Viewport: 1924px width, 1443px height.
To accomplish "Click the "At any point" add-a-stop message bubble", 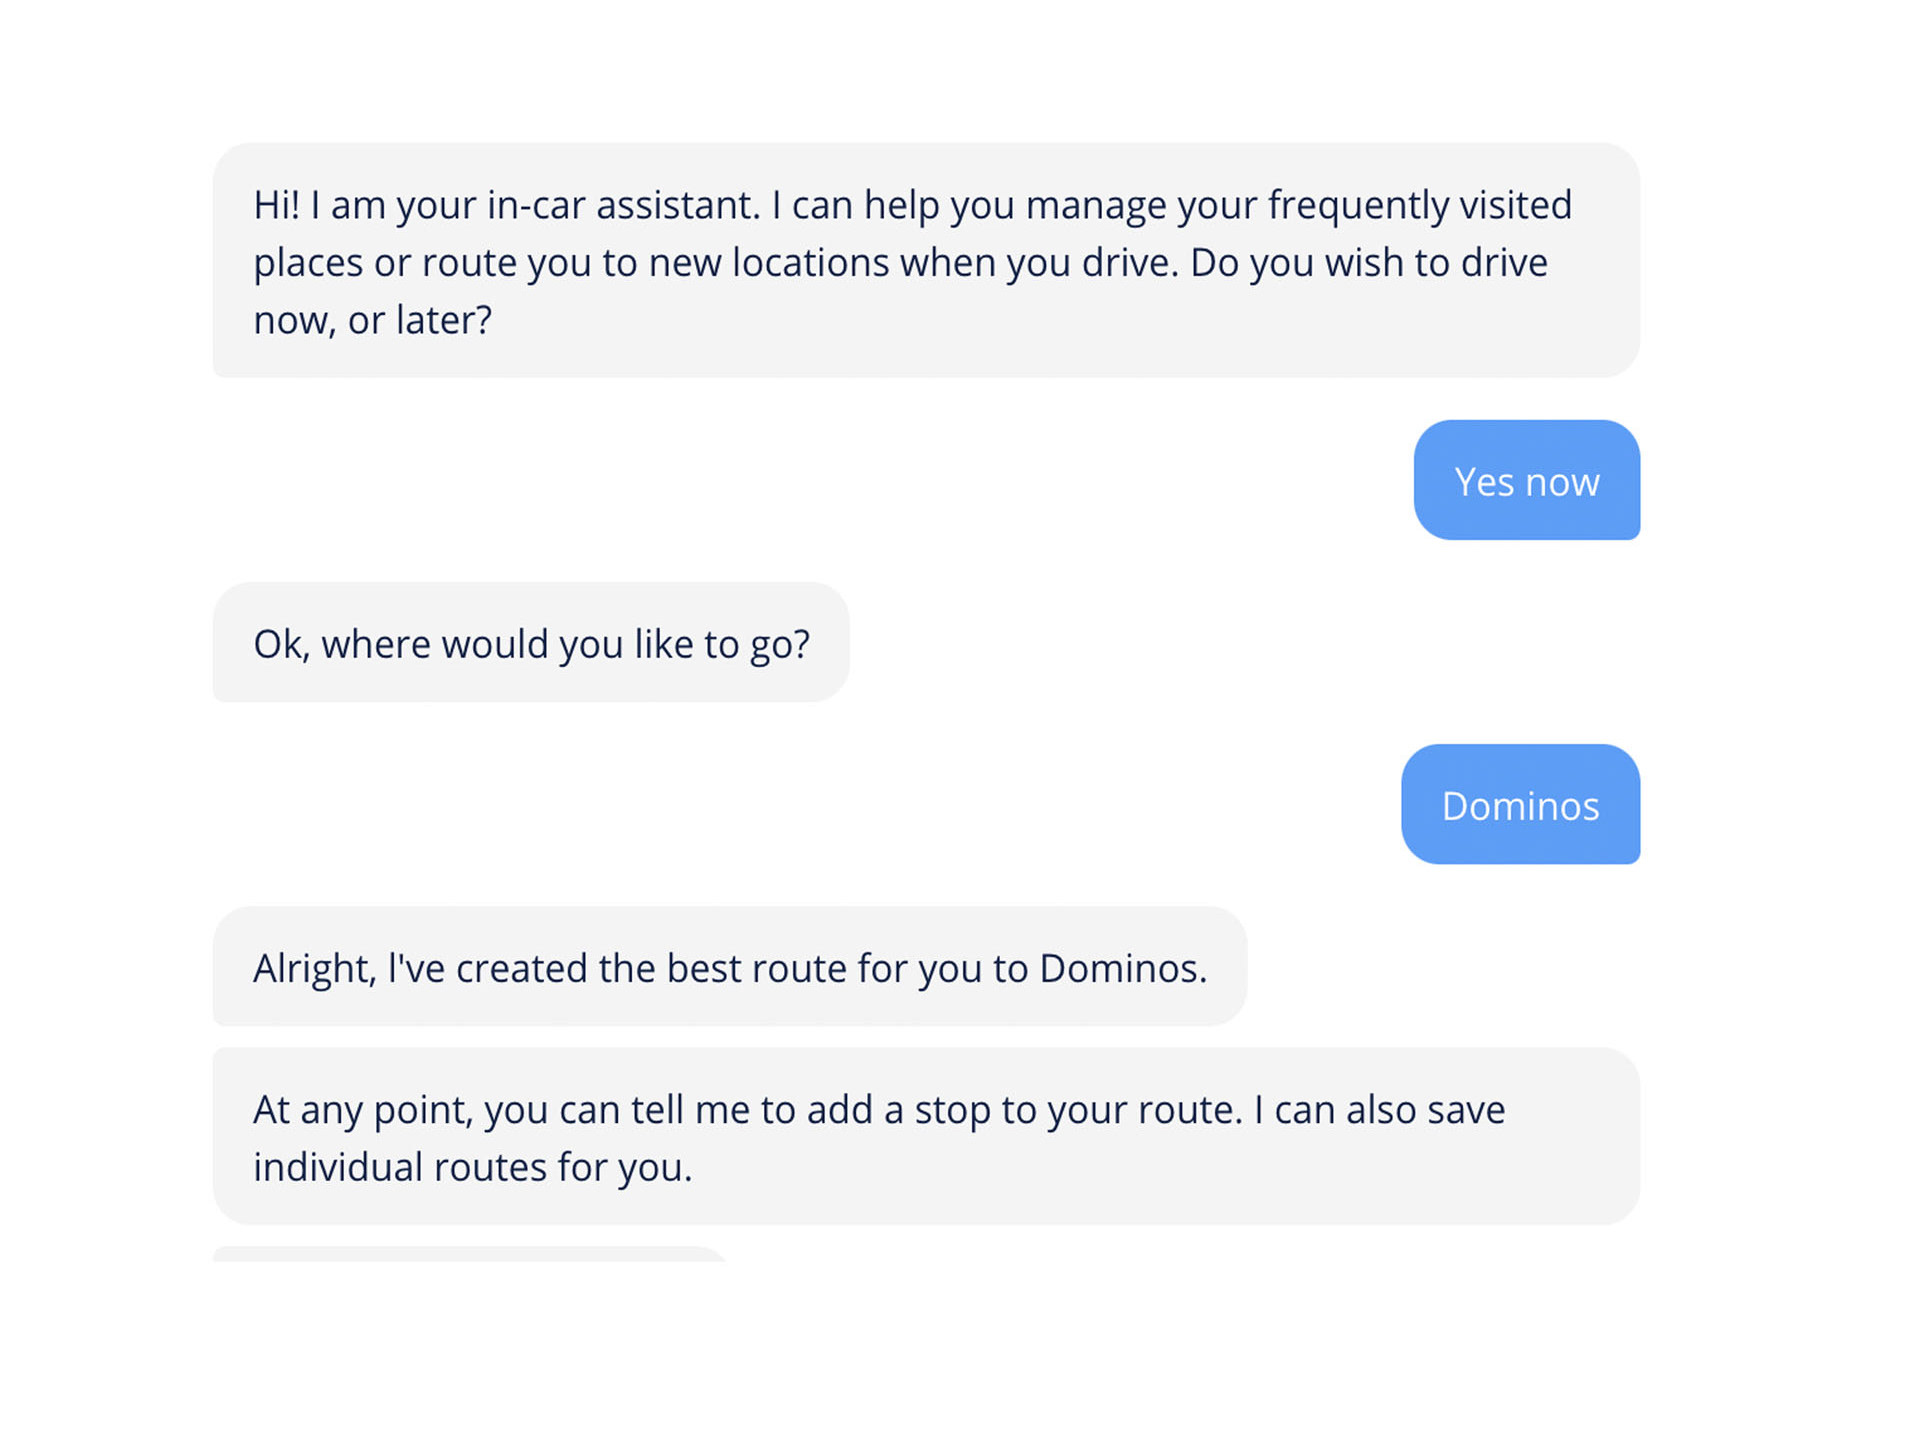I will (925, 1137).
